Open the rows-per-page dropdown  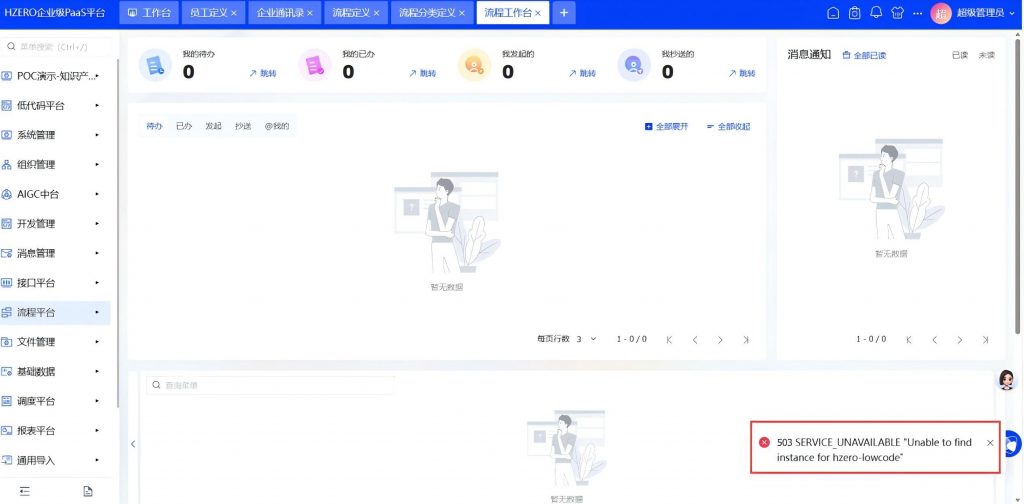586,339
